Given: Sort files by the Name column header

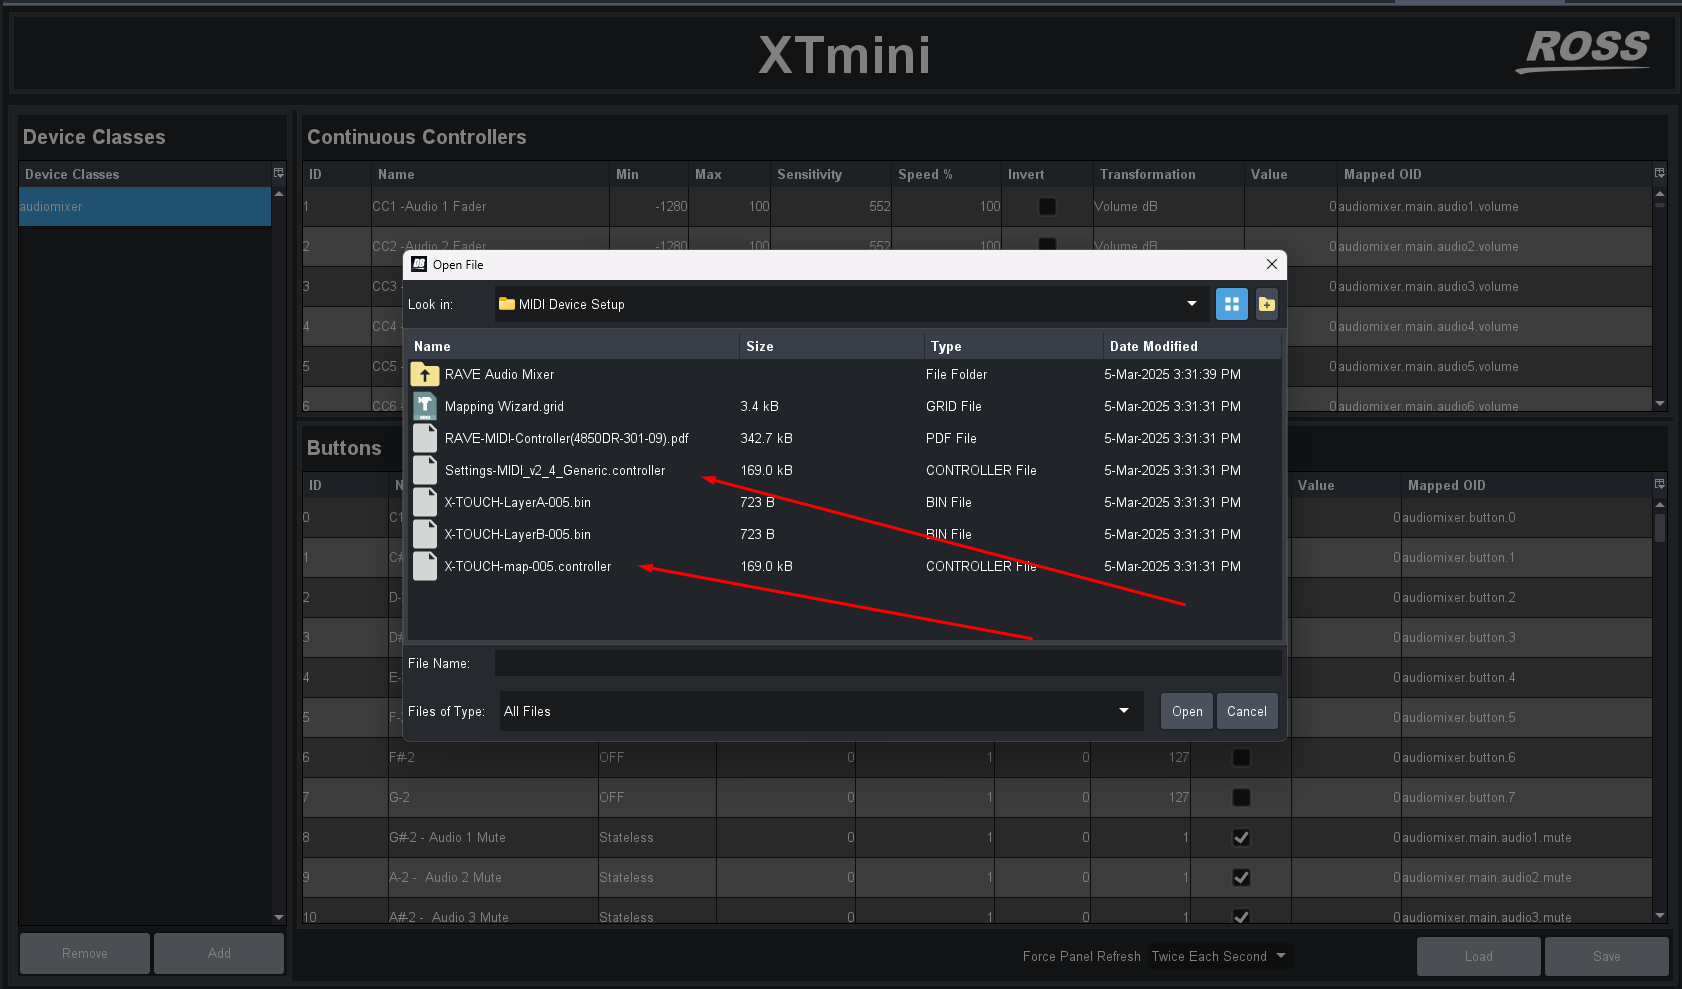Looking at the screenshot, I should pyautogui.click(x=573, y=346).
